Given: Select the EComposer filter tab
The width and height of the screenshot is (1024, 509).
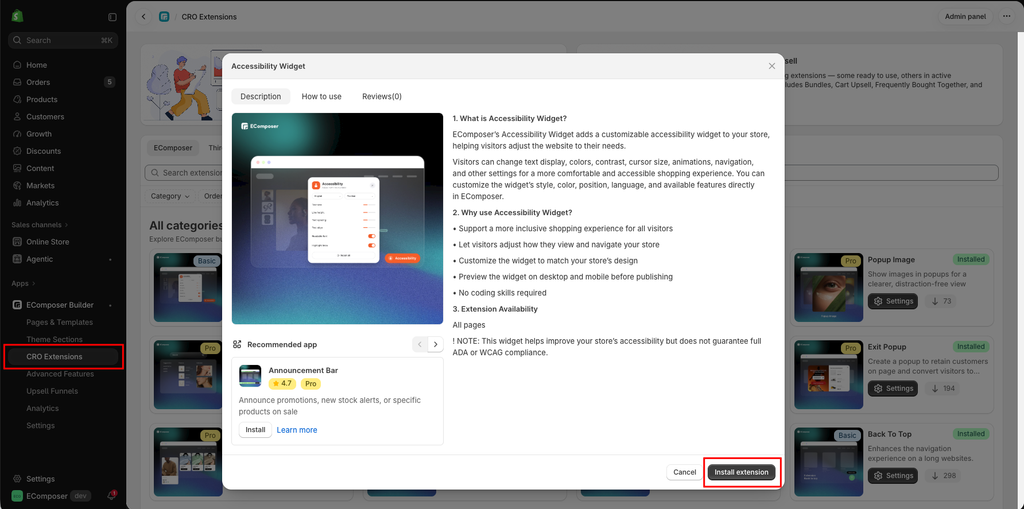Looking at the screenshot, I should 173,148.
